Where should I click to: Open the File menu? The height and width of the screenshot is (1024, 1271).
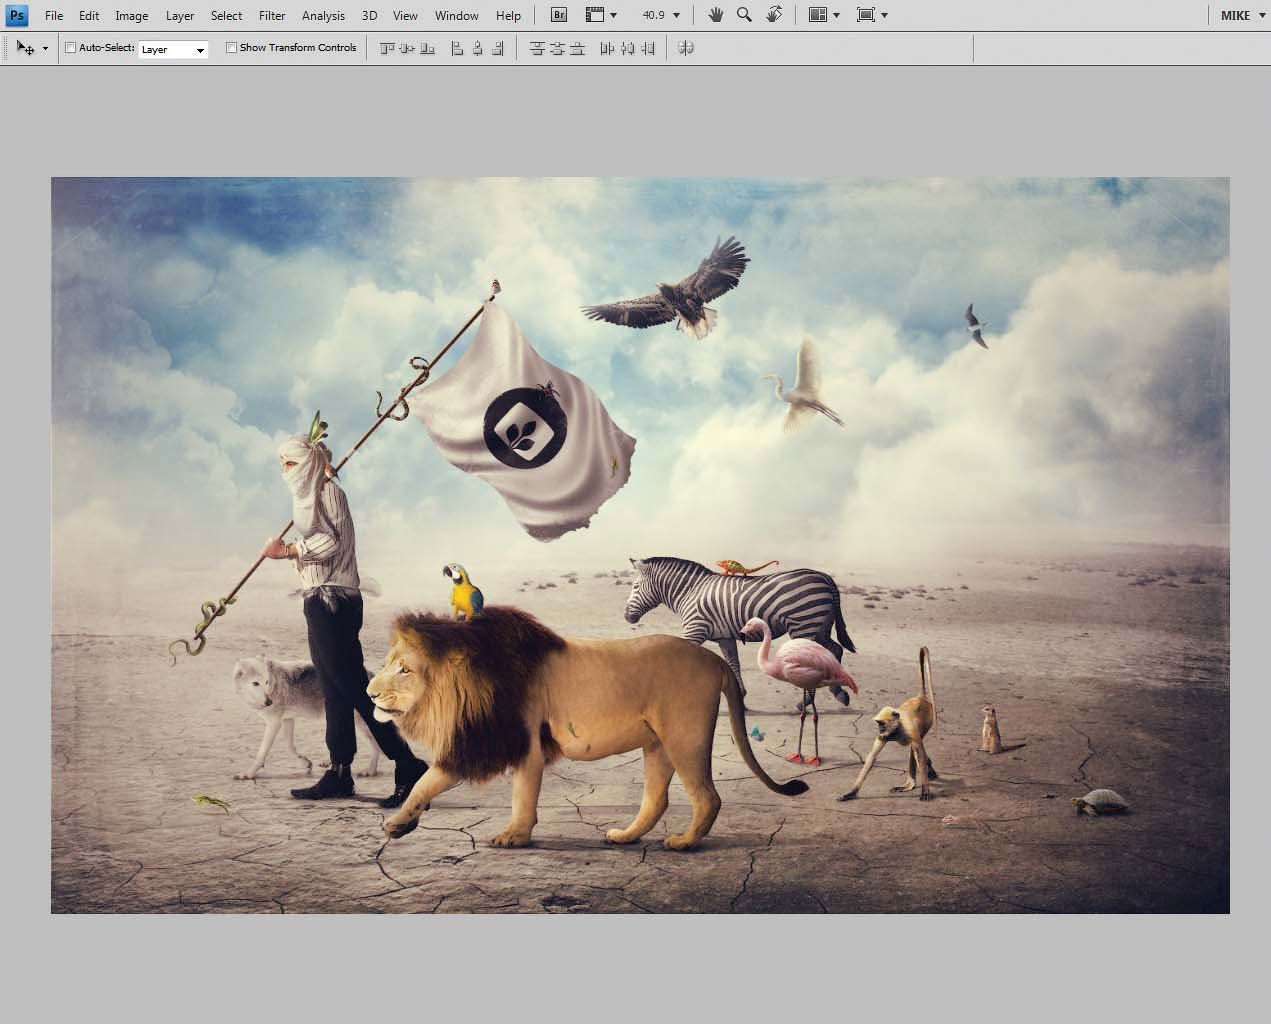coord(54,15)
